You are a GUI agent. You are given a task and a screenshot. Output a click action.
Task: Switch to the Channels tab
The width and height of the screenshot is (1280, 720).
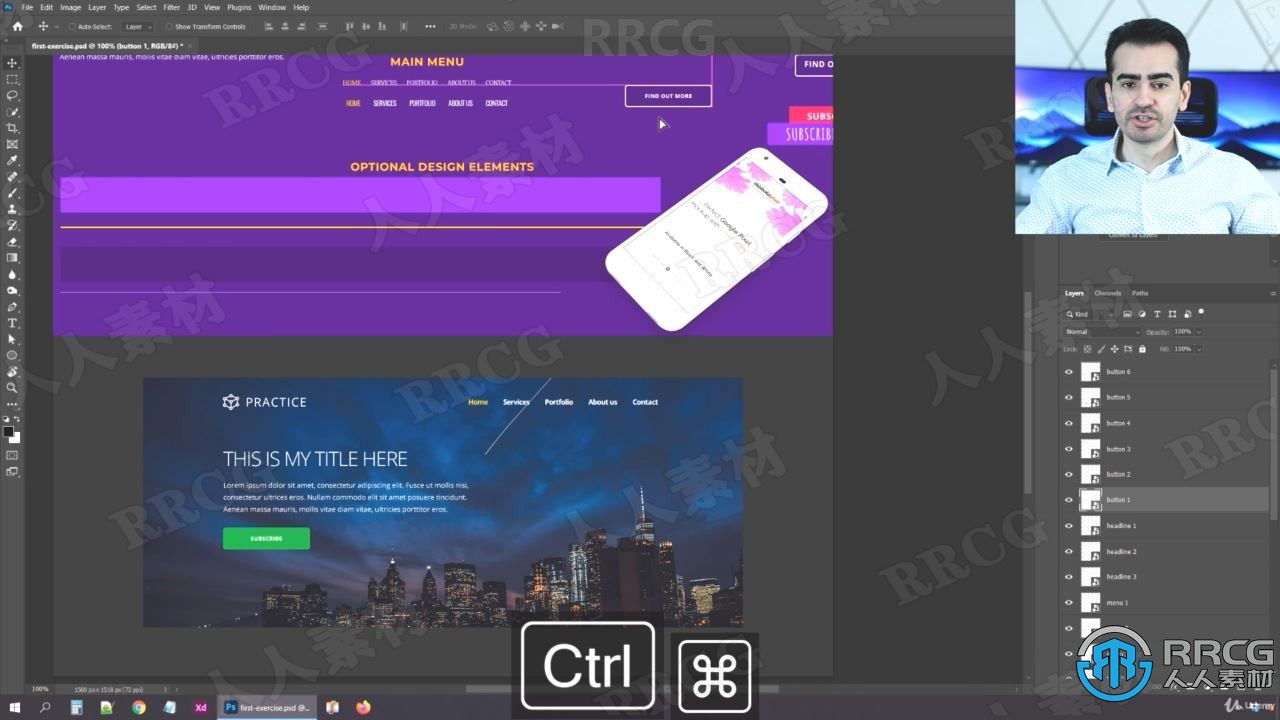point(1108,293)
